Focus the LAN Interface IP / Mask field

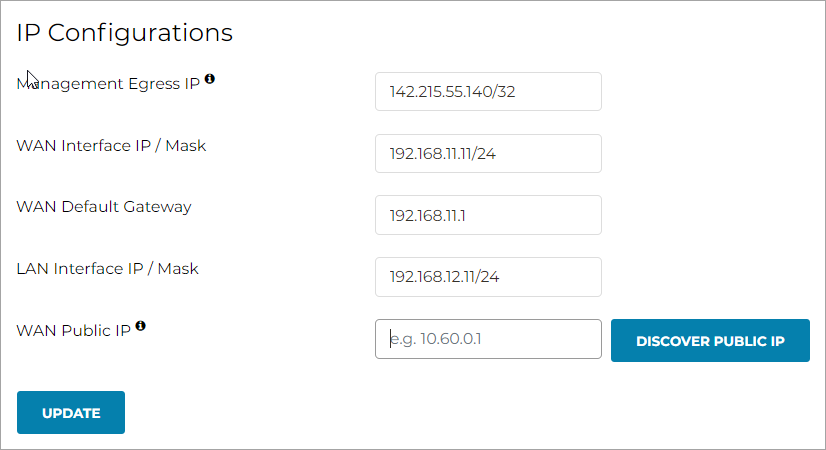[x=488, y=277]
